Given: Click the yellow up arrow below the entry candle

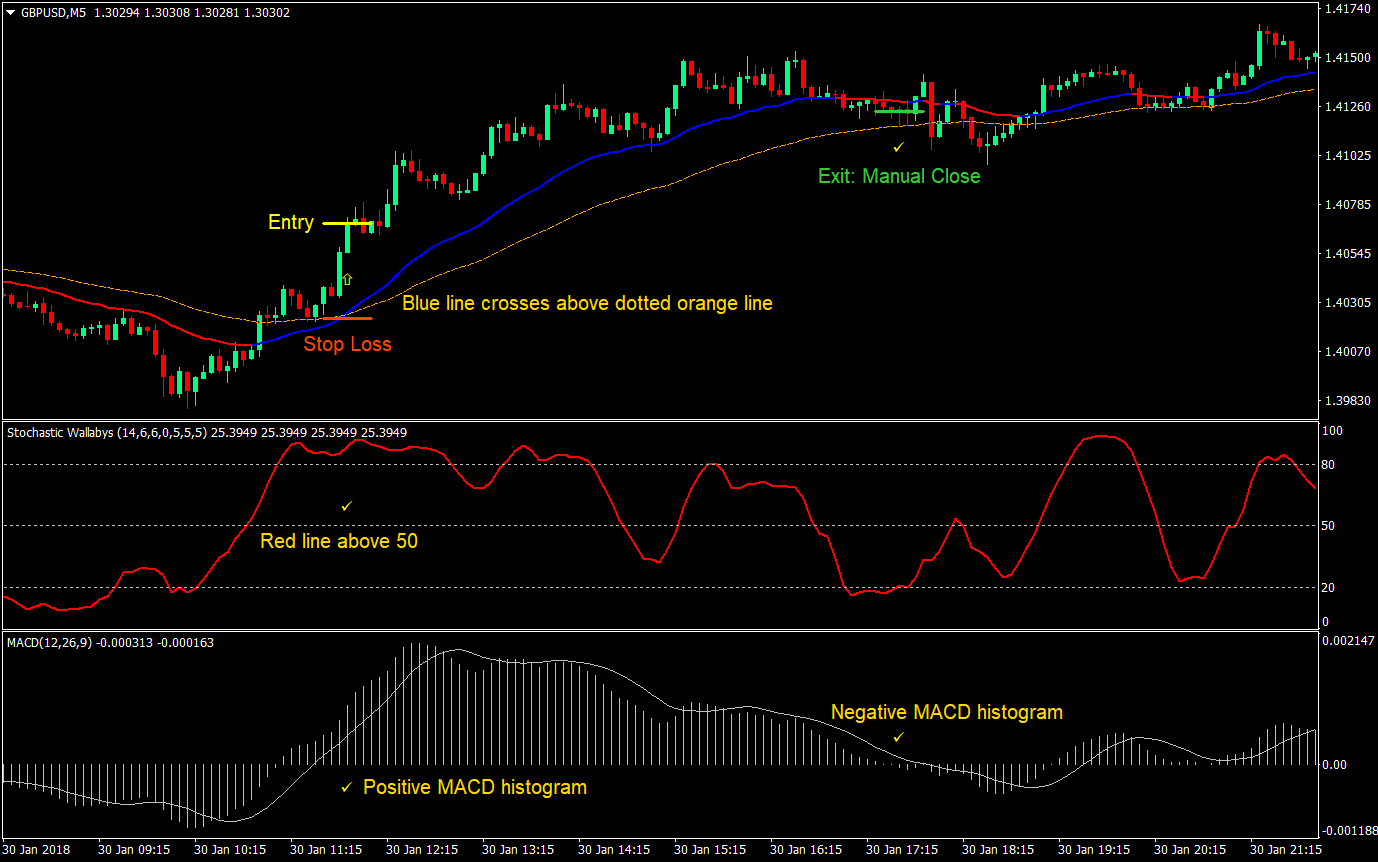Looking at the screenshot, I should click(x=346, y=279).
